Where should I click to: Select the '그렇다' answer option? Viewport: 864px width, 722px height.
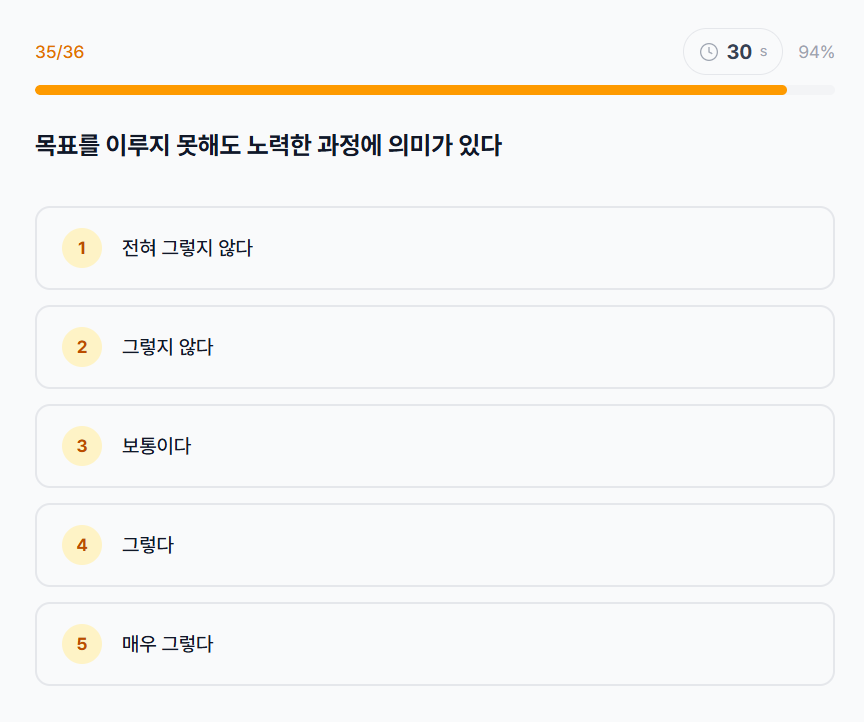(x=435, y=545)
